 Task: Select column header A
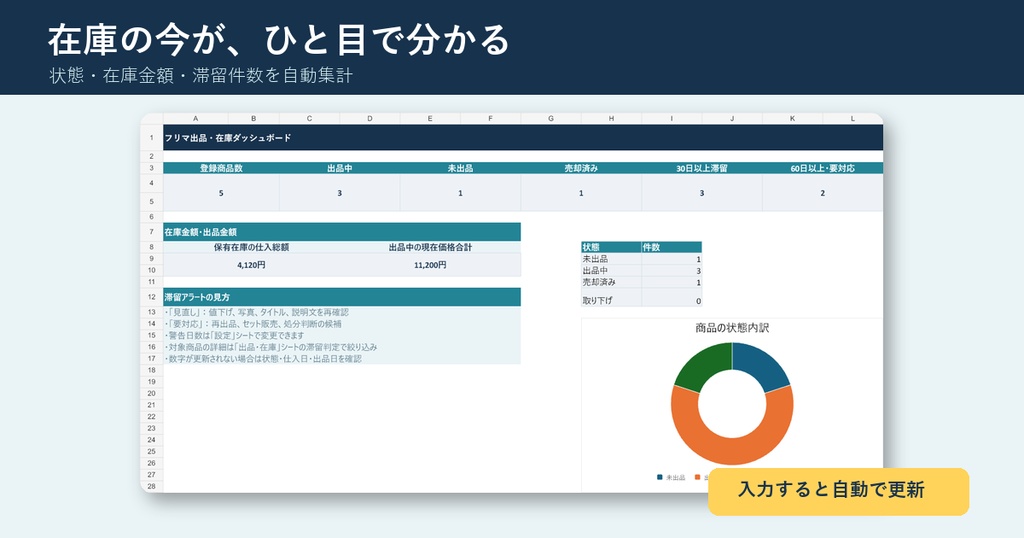coord(195,118)
